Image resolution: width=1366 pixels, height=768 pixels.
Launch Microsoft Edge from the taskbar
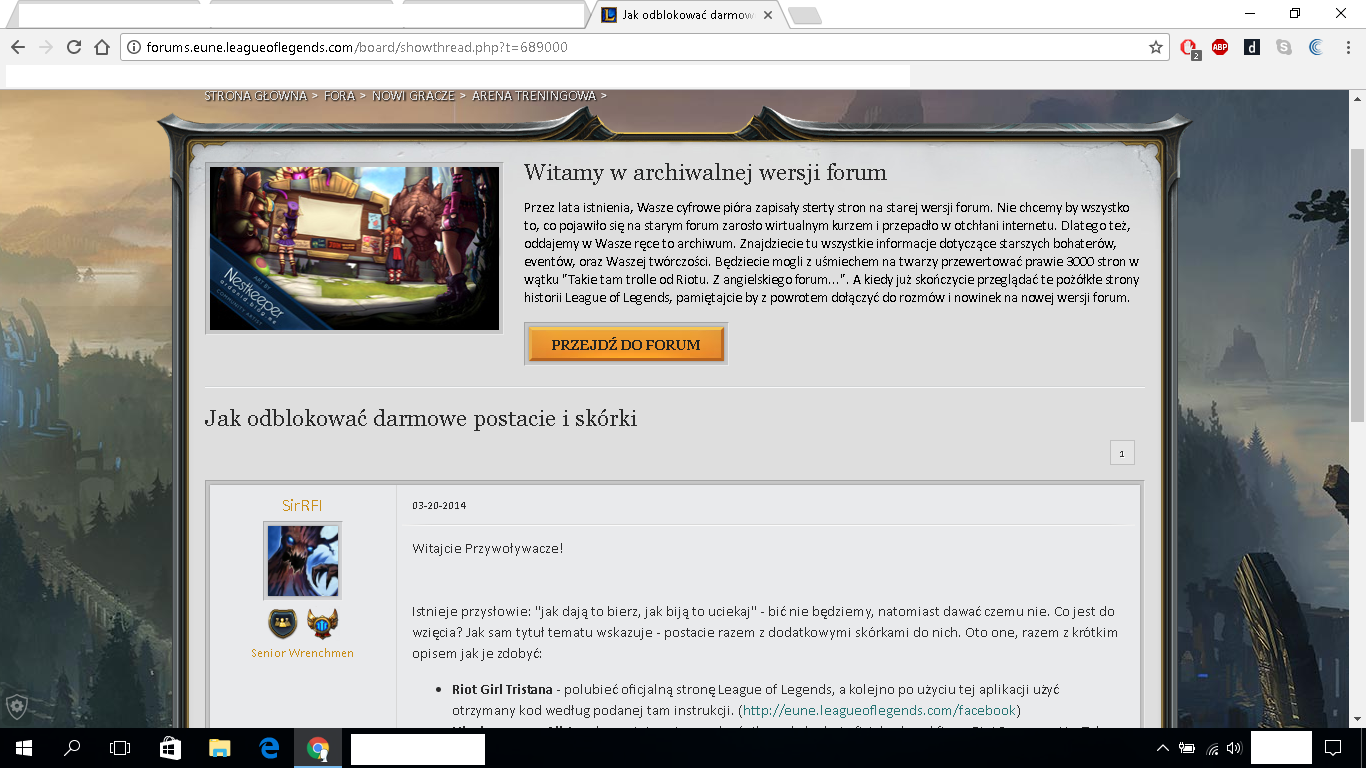point(268,748)
